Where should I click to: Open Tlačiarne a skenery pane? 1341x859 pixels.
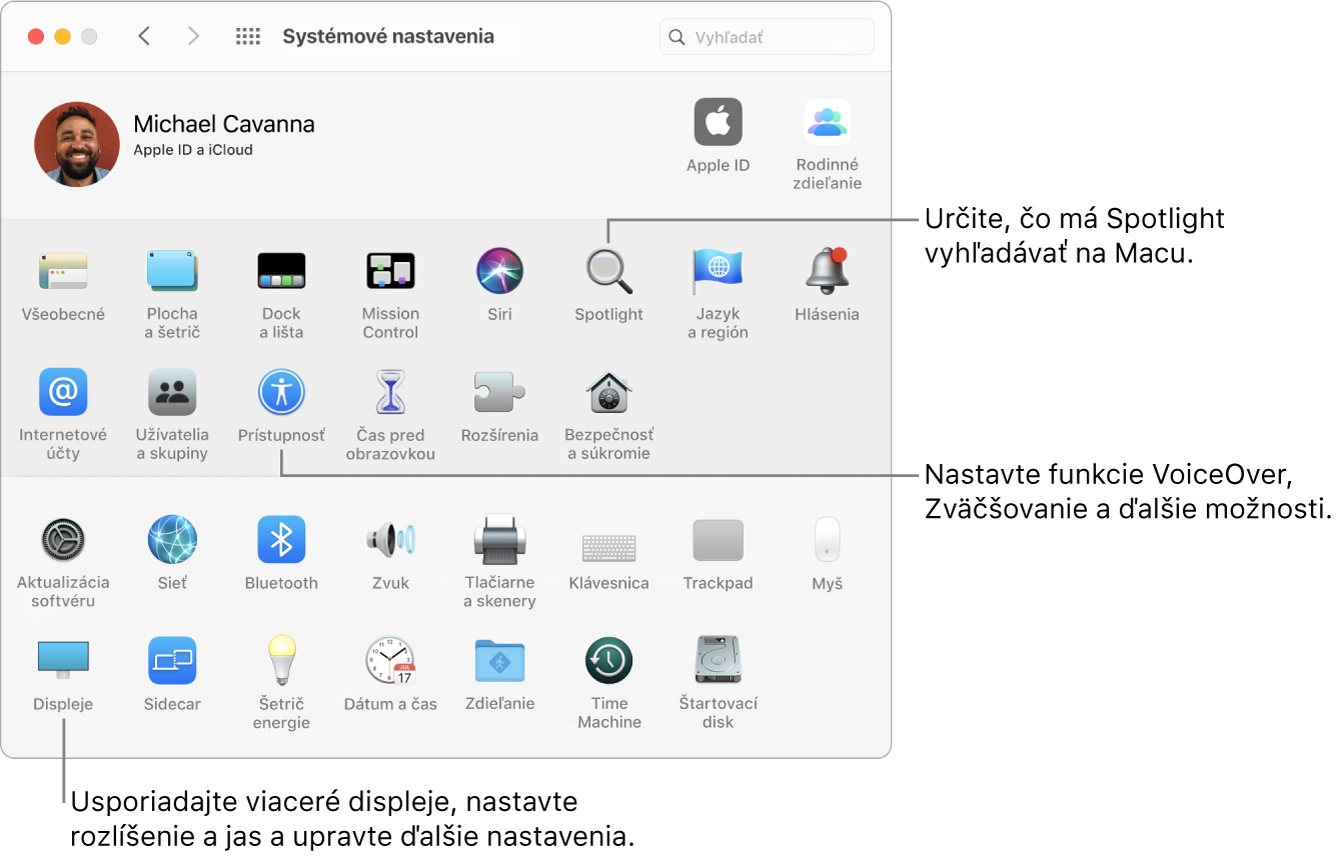point(500,539)
